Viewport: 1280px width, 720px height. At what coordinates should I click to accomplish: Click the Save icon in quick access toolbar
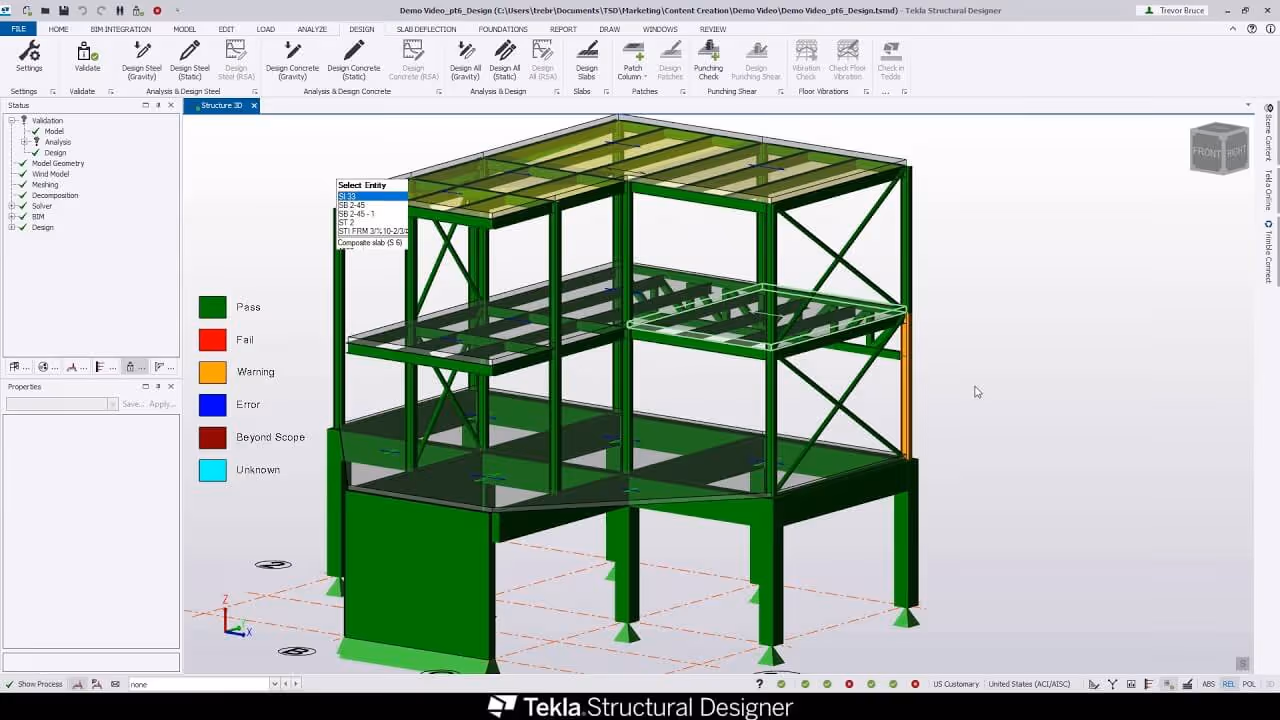(x=64, y=10)
